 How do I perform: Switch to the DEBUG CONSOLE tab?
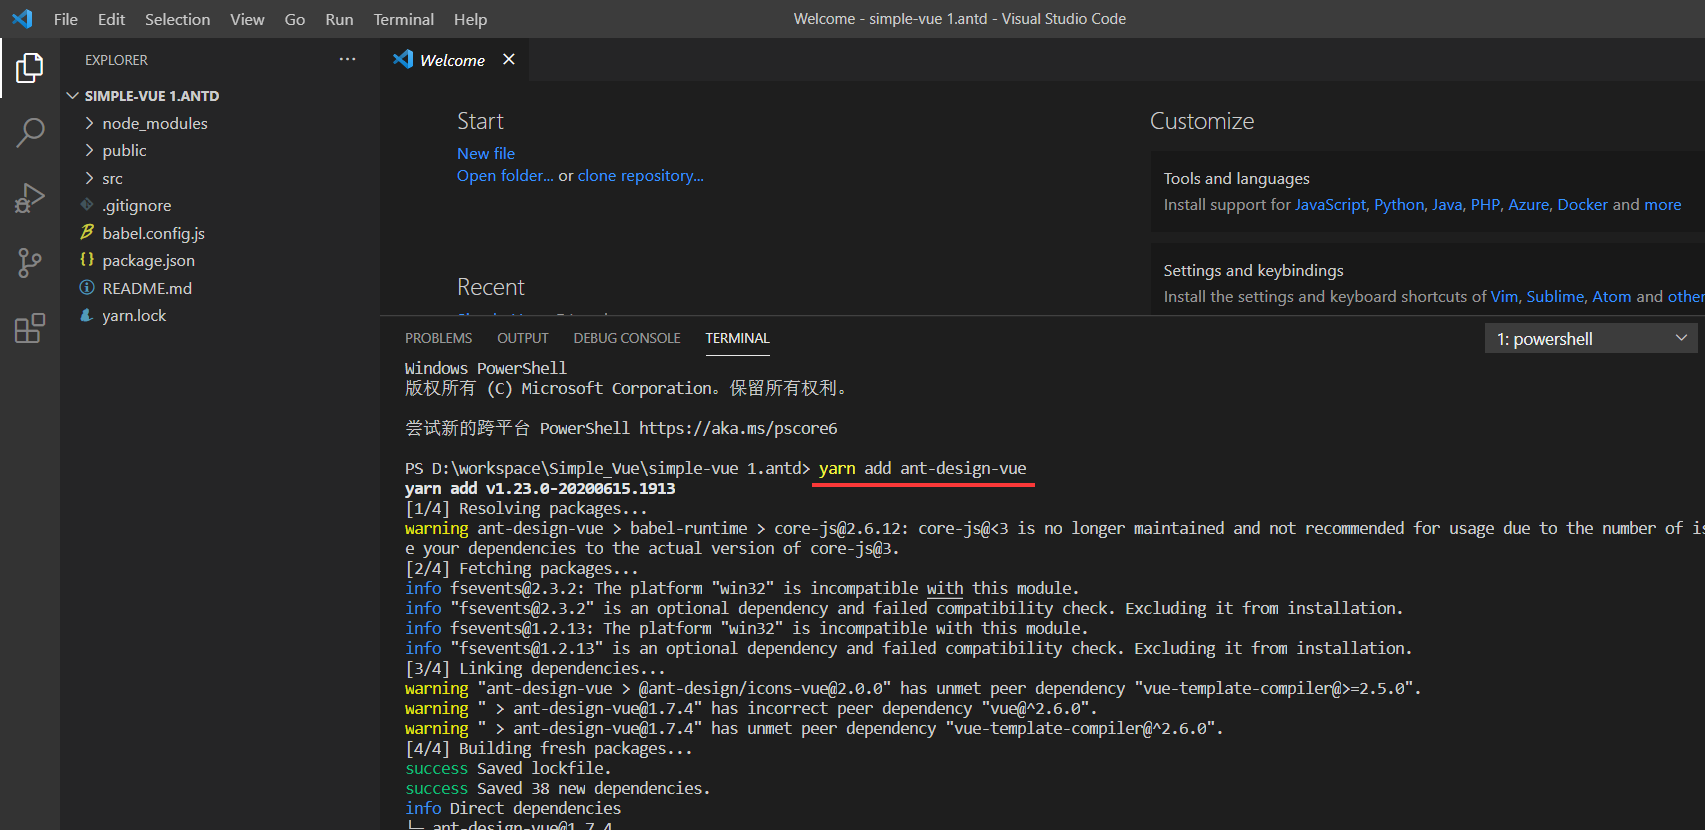point(627,338)
